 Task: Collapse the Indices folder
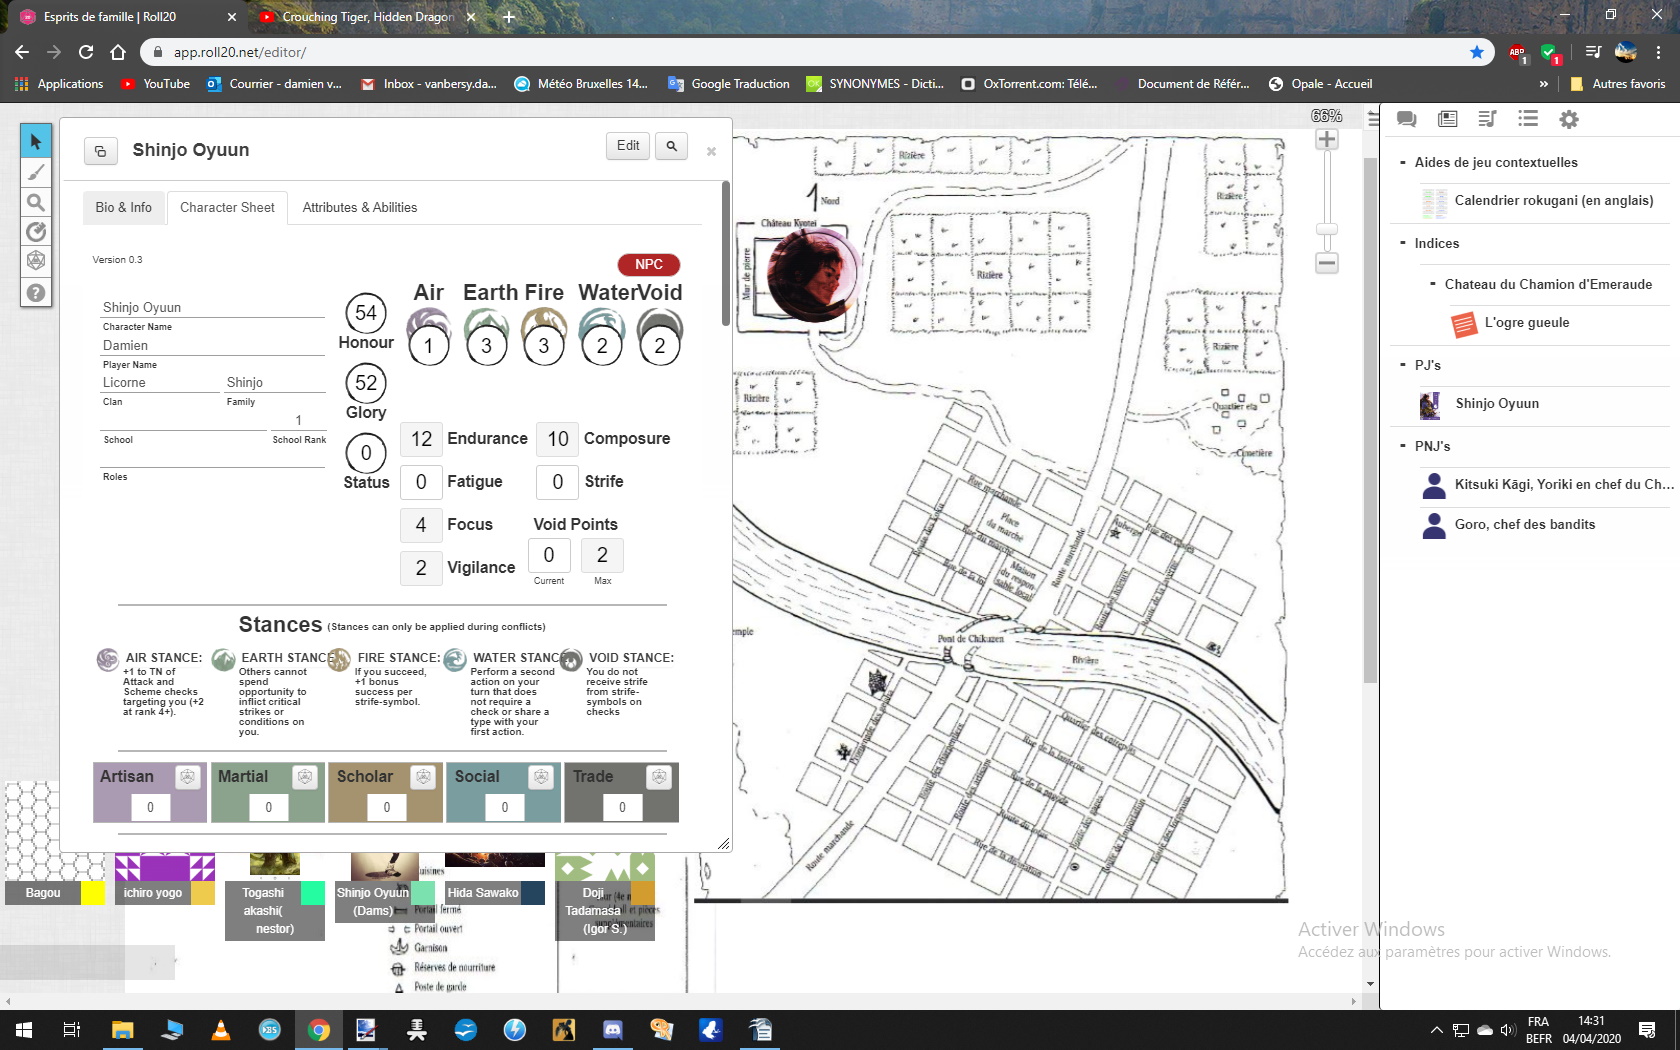click(1403, 243)
